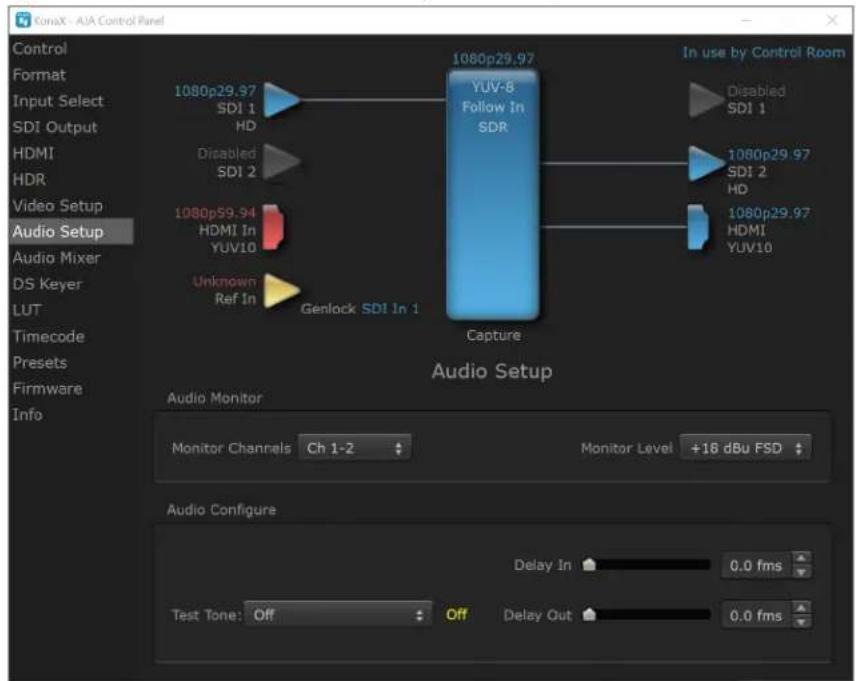Click the red HDMI In connector icon
The width and height of the screenshot is (856, 681).
pyautogui.click(x=273, y=227)
